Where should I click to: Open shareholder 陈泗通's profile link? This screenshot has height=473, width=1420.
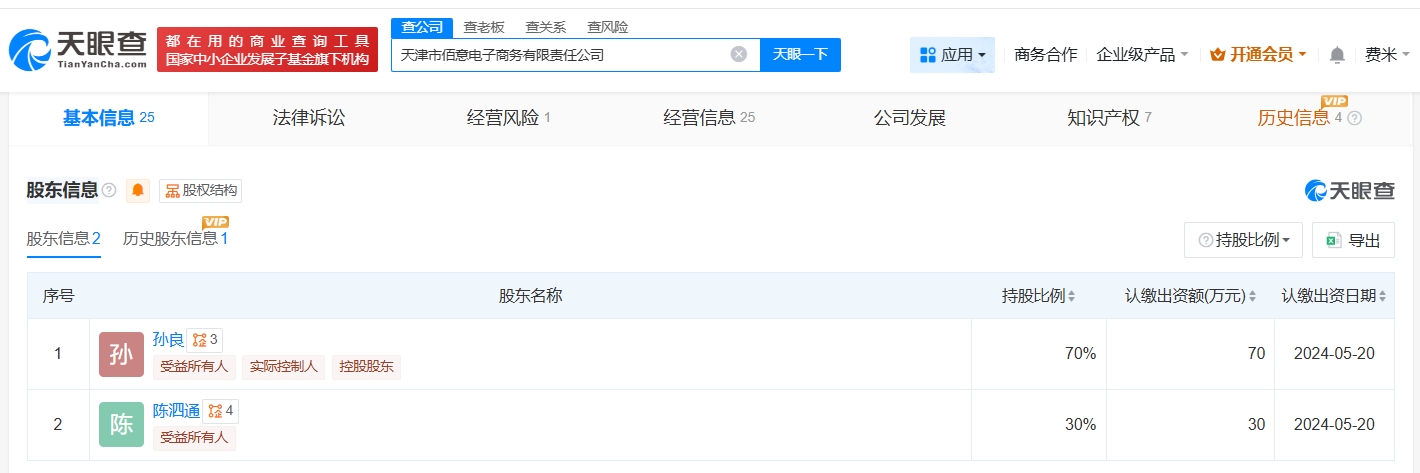pos(176,410)
